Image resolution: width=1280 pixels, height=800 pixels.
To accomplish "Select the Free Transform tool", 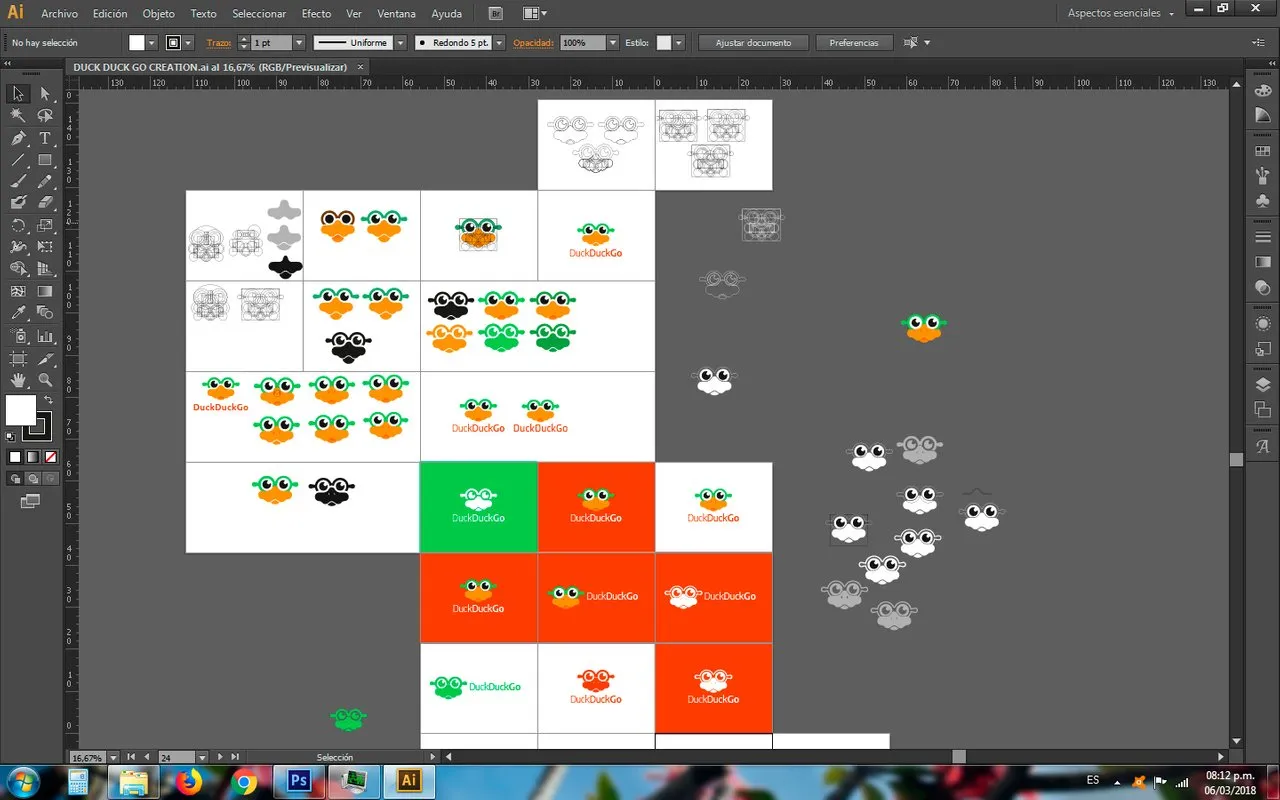I will [45, 247].
